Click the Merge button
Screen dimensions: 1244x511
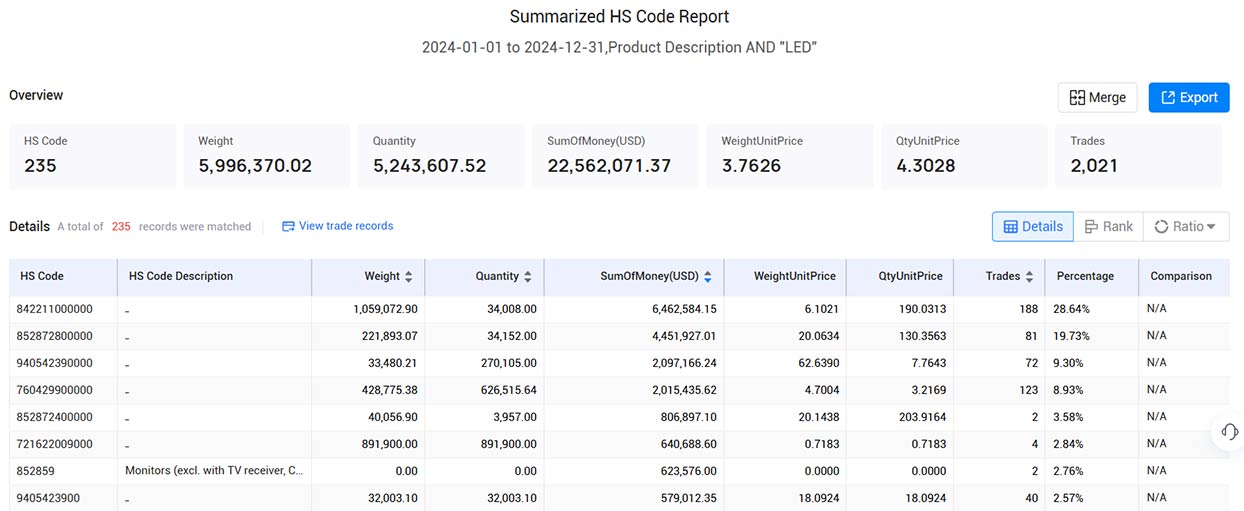(1097, 97)
